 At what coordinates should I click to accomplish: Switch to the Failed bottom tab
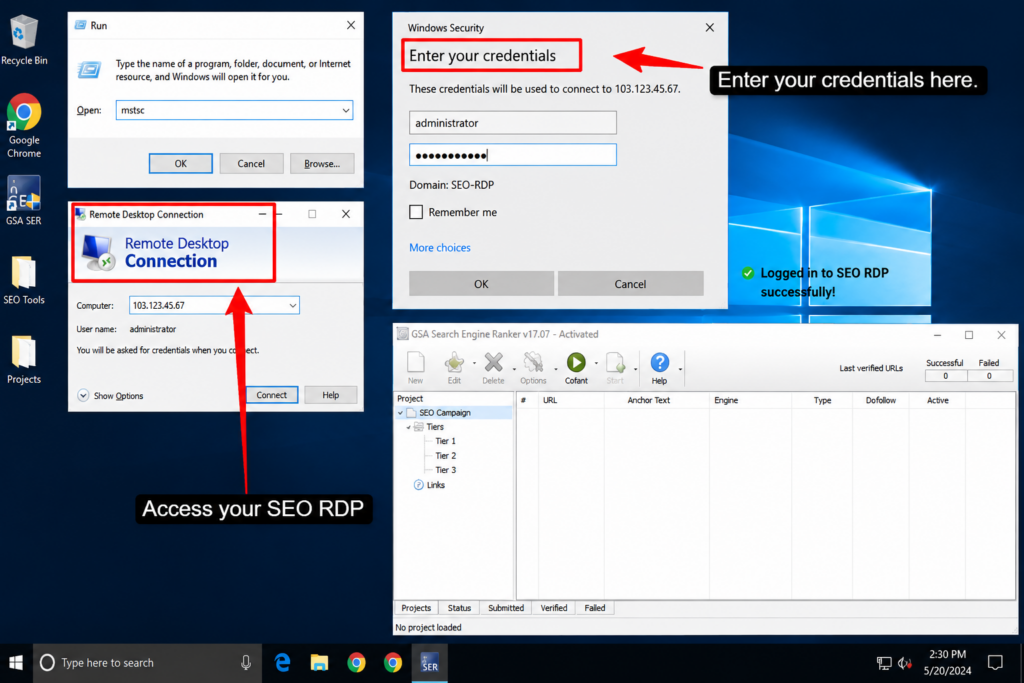point(594,608)
